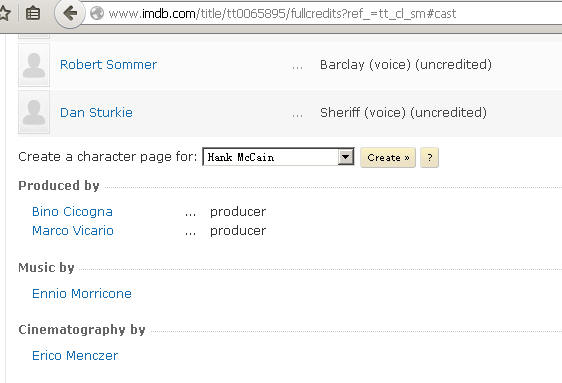Screen dimensions: 562x383
Task: Open Dan Sturkie's profile link
Action: (96, 112)
